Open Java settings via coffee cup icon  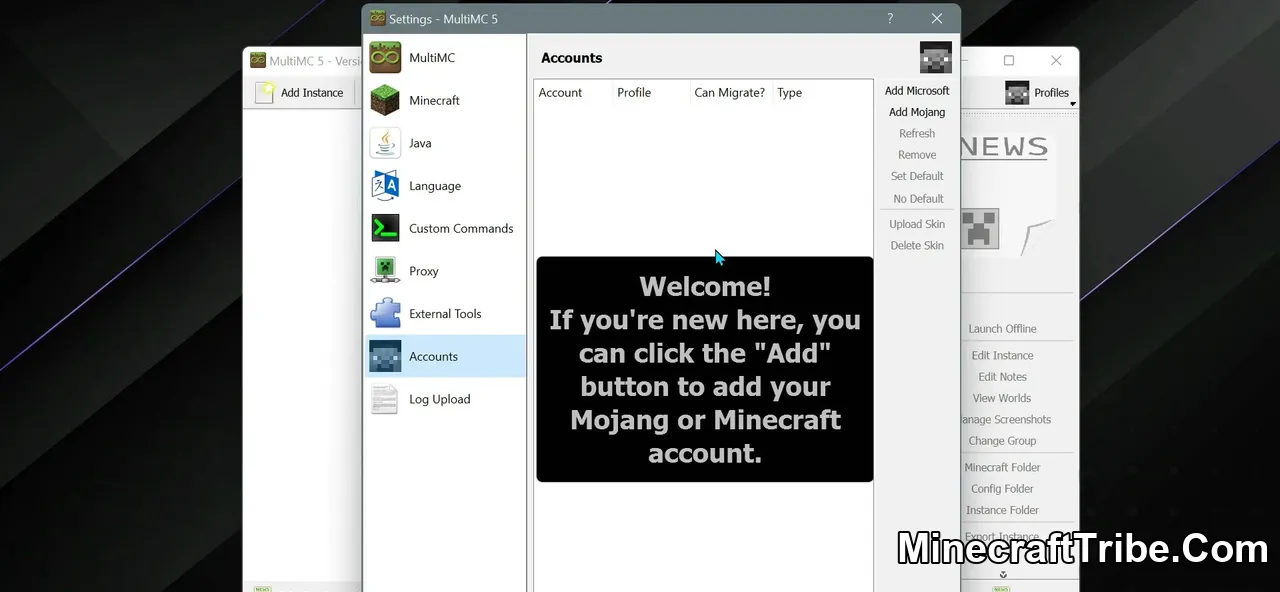tap(385, 143)
